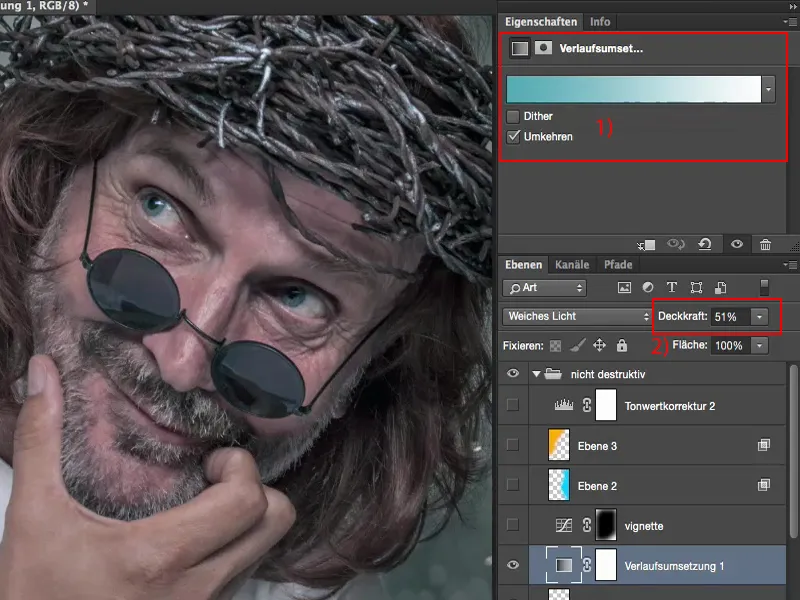Click the reset adjustment arrow icon
This screenshot has width=800, height=600.
(x=705, y=243)
